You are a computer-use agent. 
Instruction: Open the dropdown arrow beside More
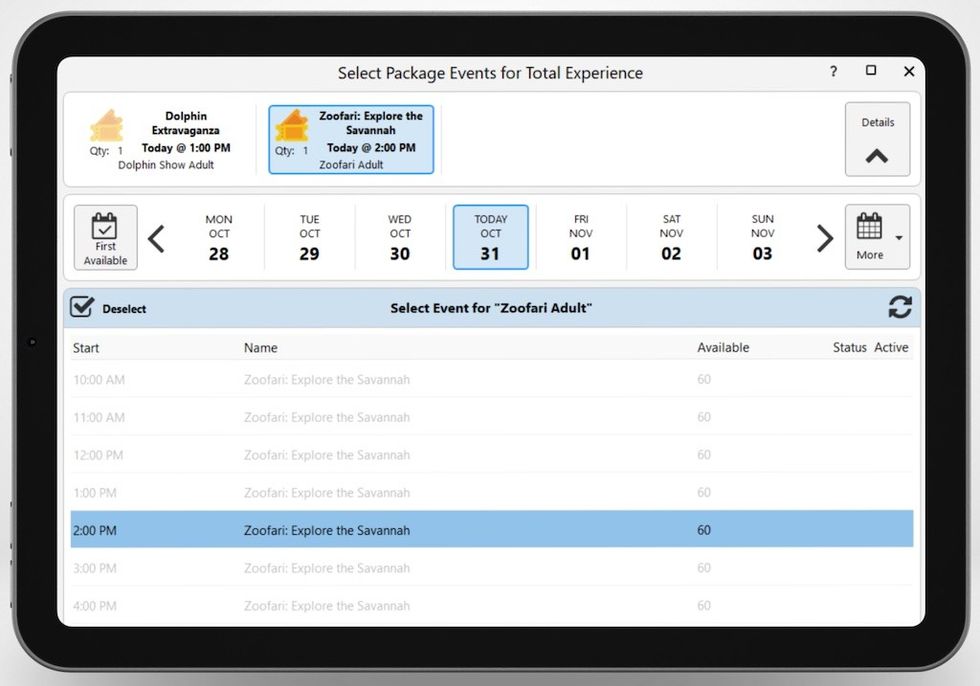coord(899,237)
